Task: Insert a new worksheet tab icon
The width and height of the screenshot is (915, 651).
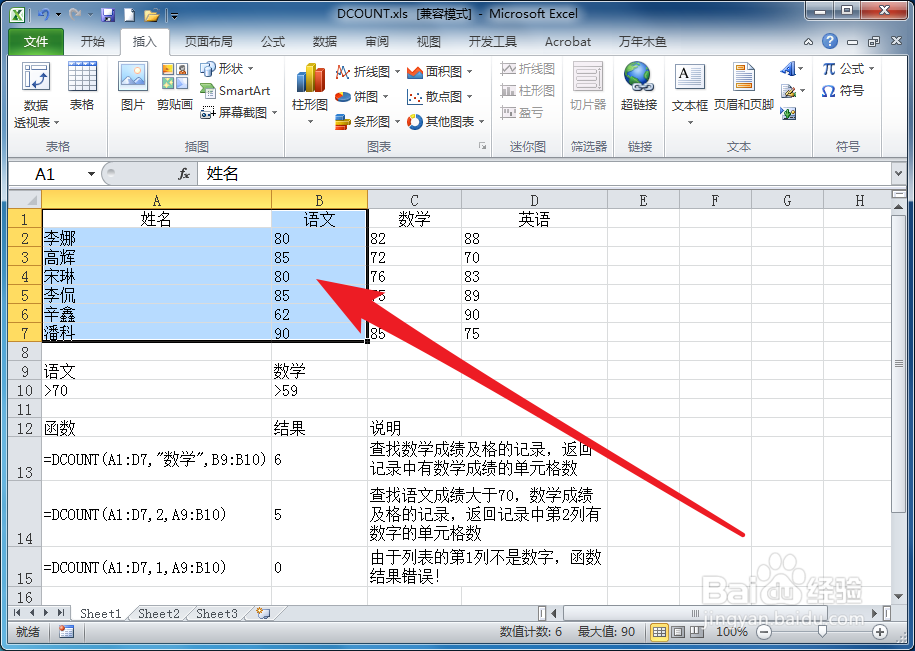Action: coord(263,613)
